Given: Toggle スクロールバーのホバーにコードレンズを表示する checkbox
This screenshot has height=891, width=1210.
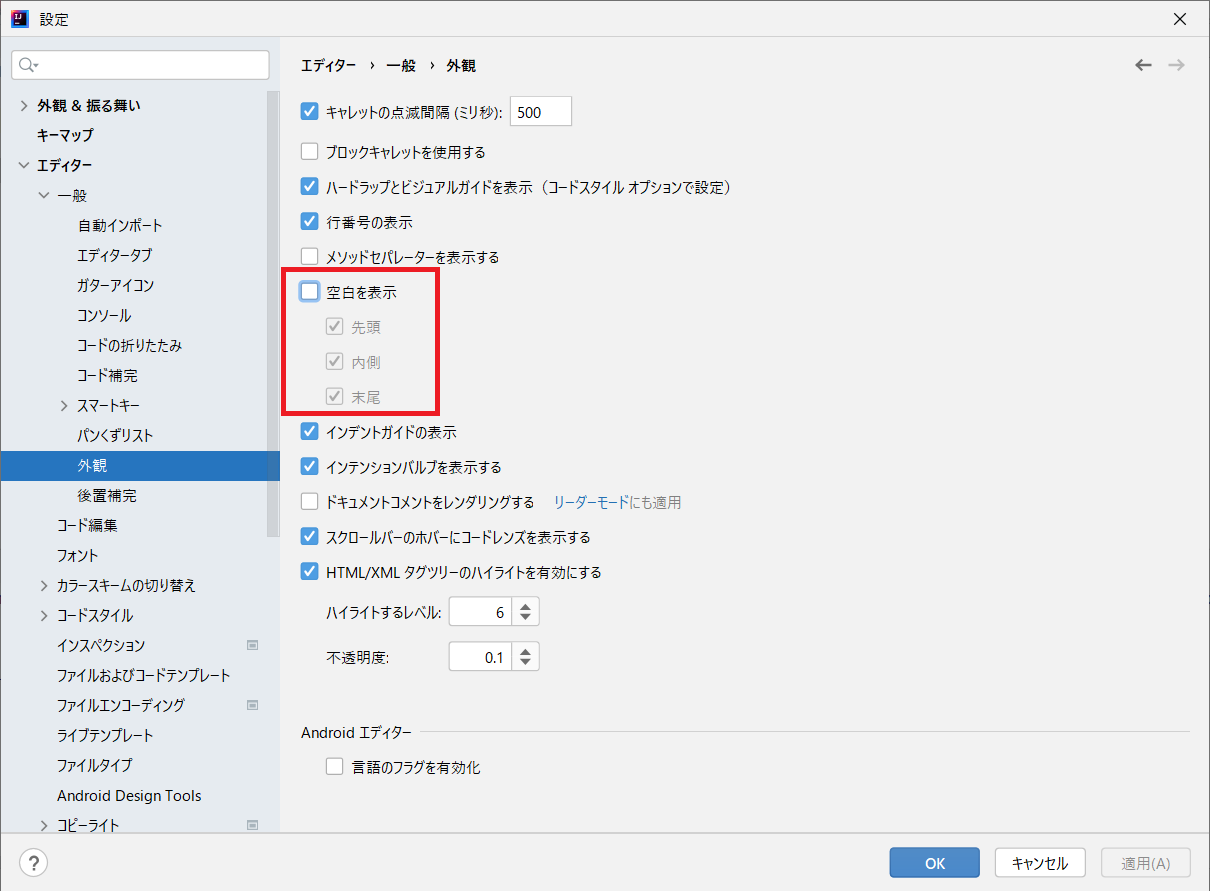Looking at the screenshot, I should click(x=310, y=537).
